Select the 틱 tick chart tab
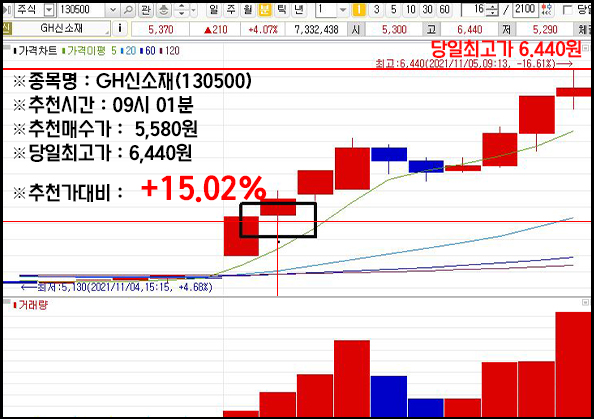This screenshot has height=419, width=594. point(282,9)
